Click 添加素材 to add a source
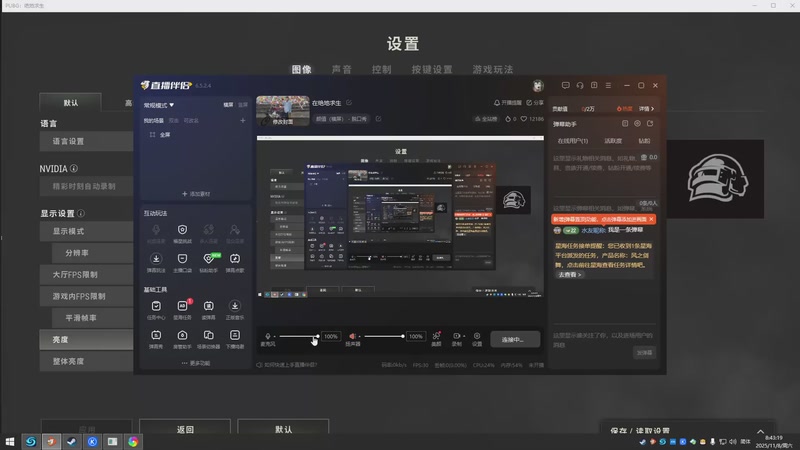Viewport: 800px width, 450px height. click(x=196, y=194)
